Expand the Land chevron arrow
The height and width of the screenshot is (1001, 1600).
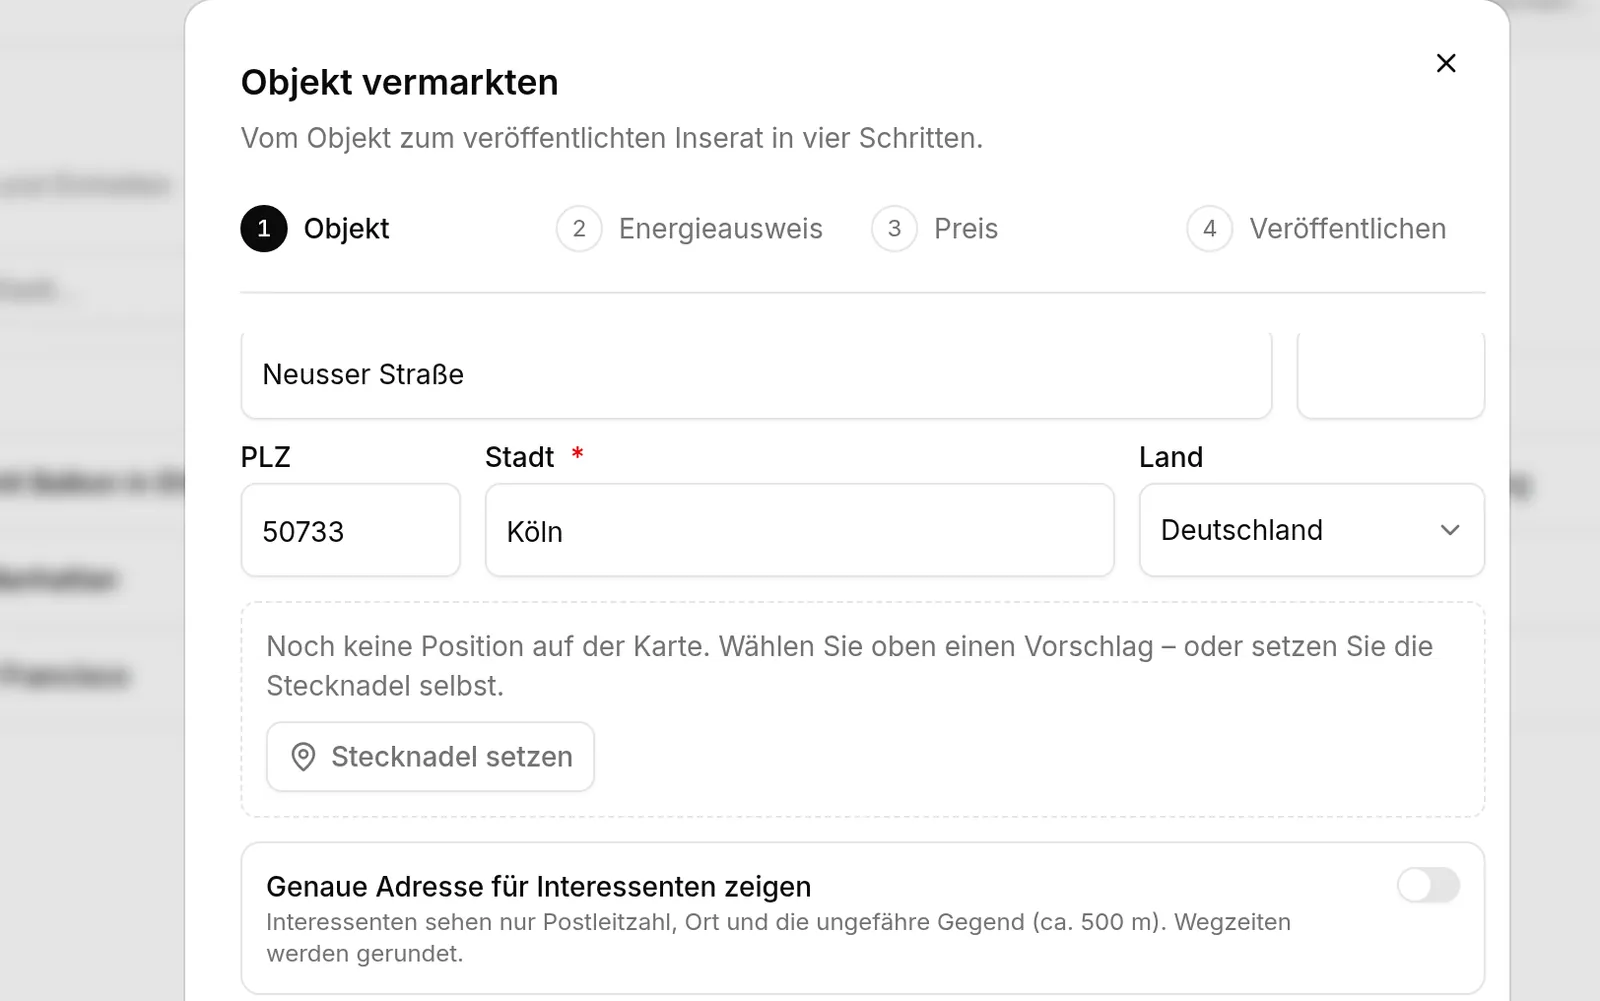1450,530
